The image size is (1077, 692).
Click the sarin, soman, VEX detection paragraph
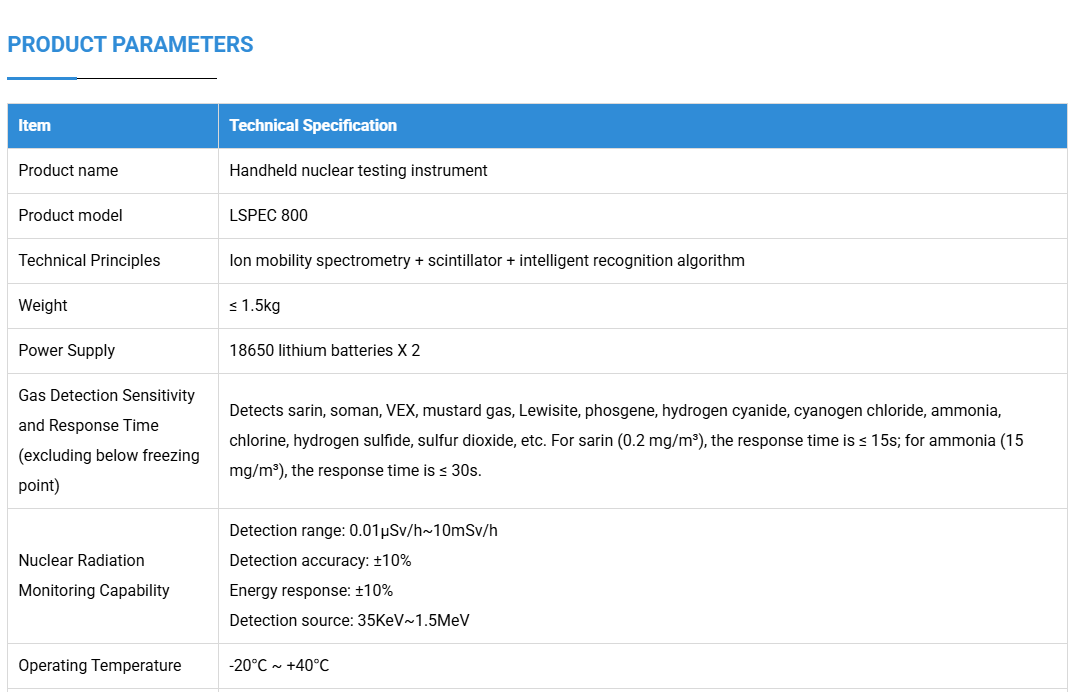click(x=626, y=440)
